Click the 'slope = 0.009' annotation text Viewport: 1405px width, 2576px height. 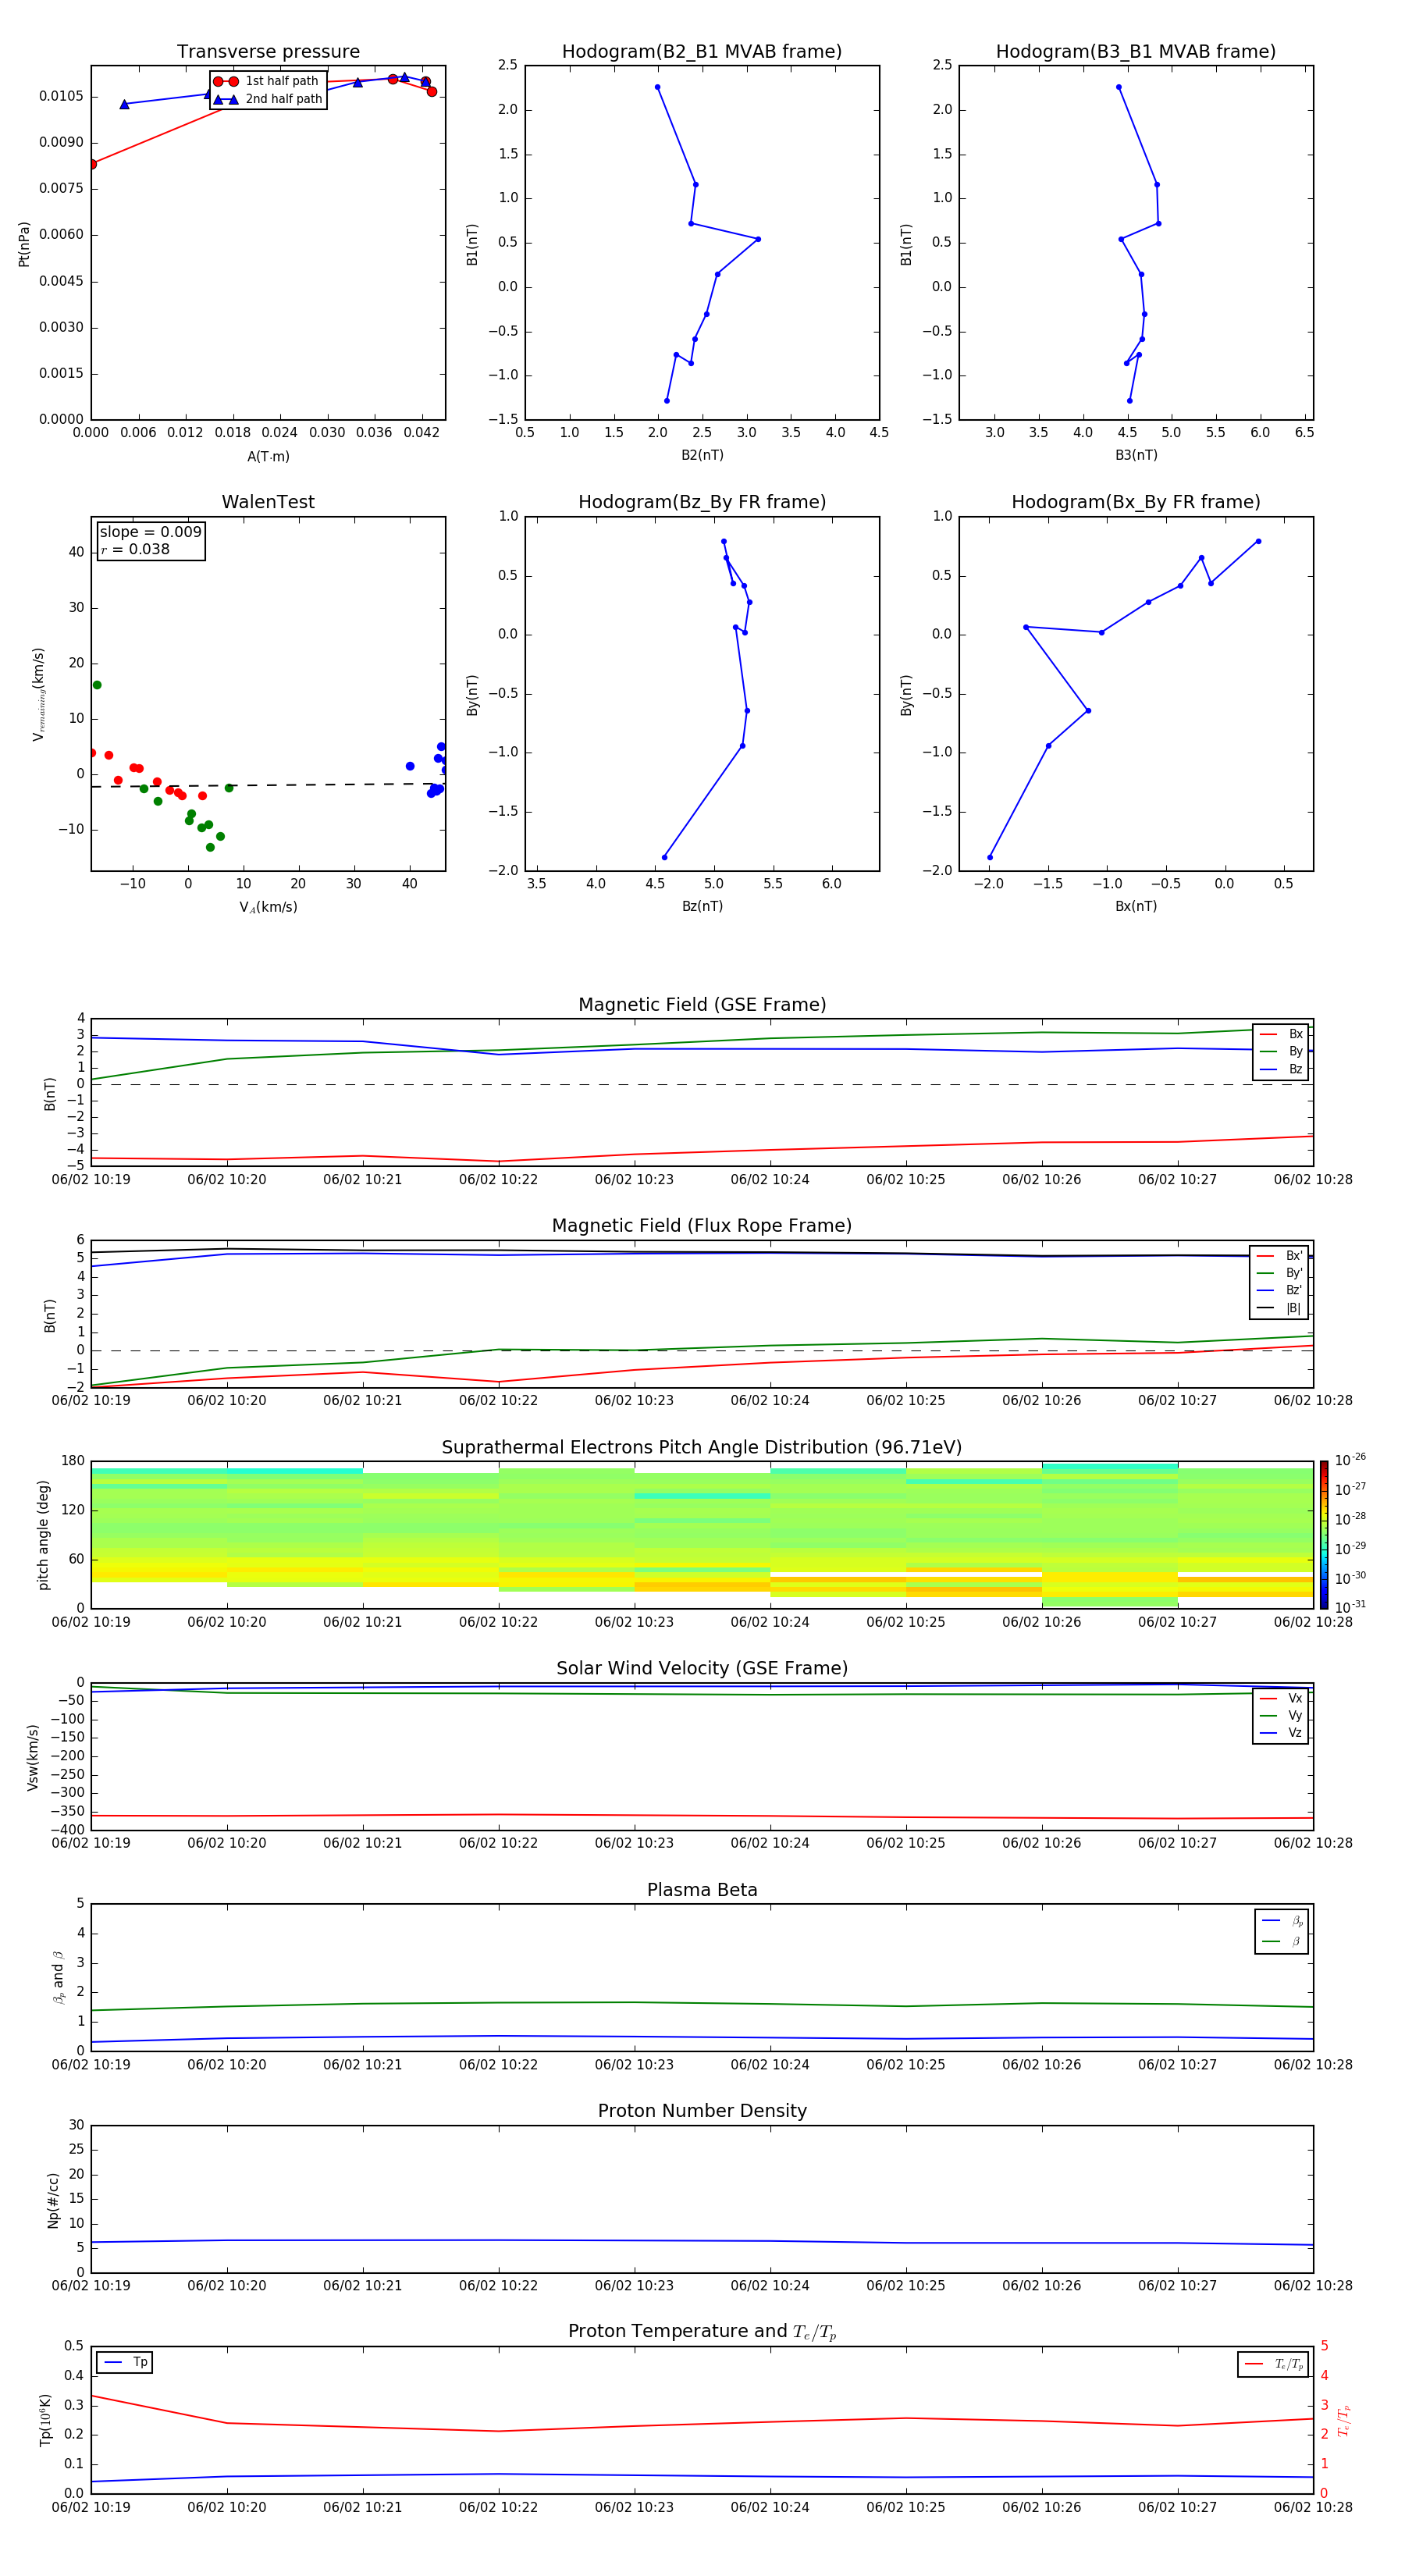click(x=151, y=532)
